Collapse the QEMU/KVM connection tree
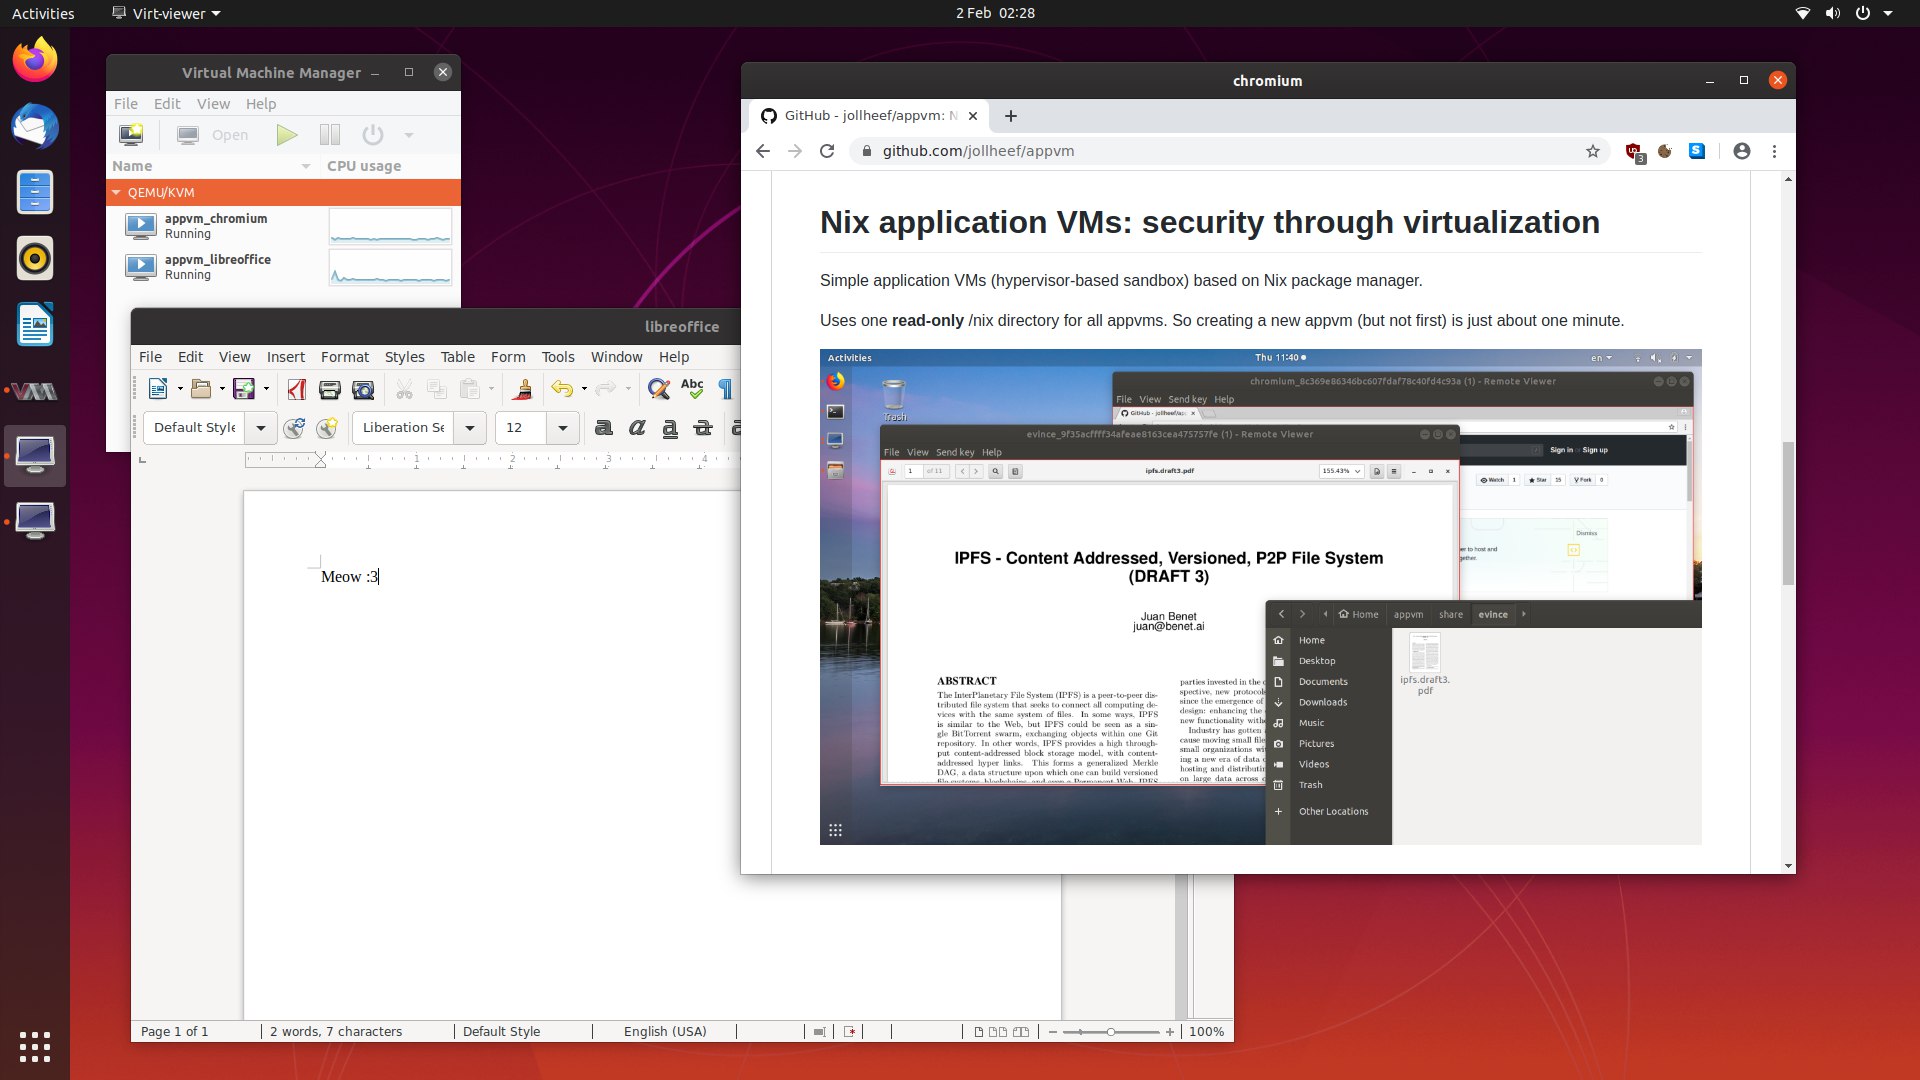The image size is (1920, 1080). click(x=117, y=192)
